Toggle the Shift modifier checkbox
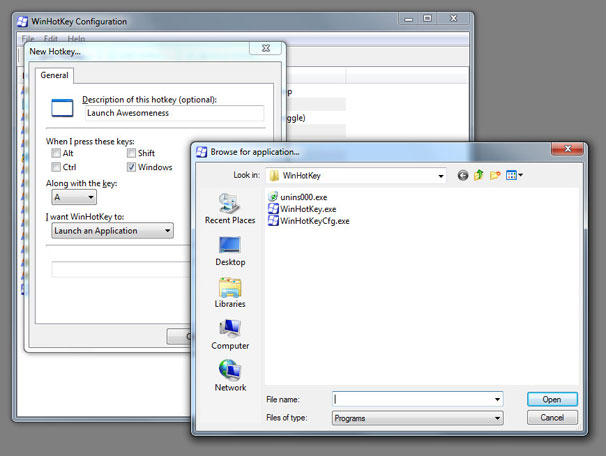This screenshot has width=606, height=456. (x=131, y=153)
